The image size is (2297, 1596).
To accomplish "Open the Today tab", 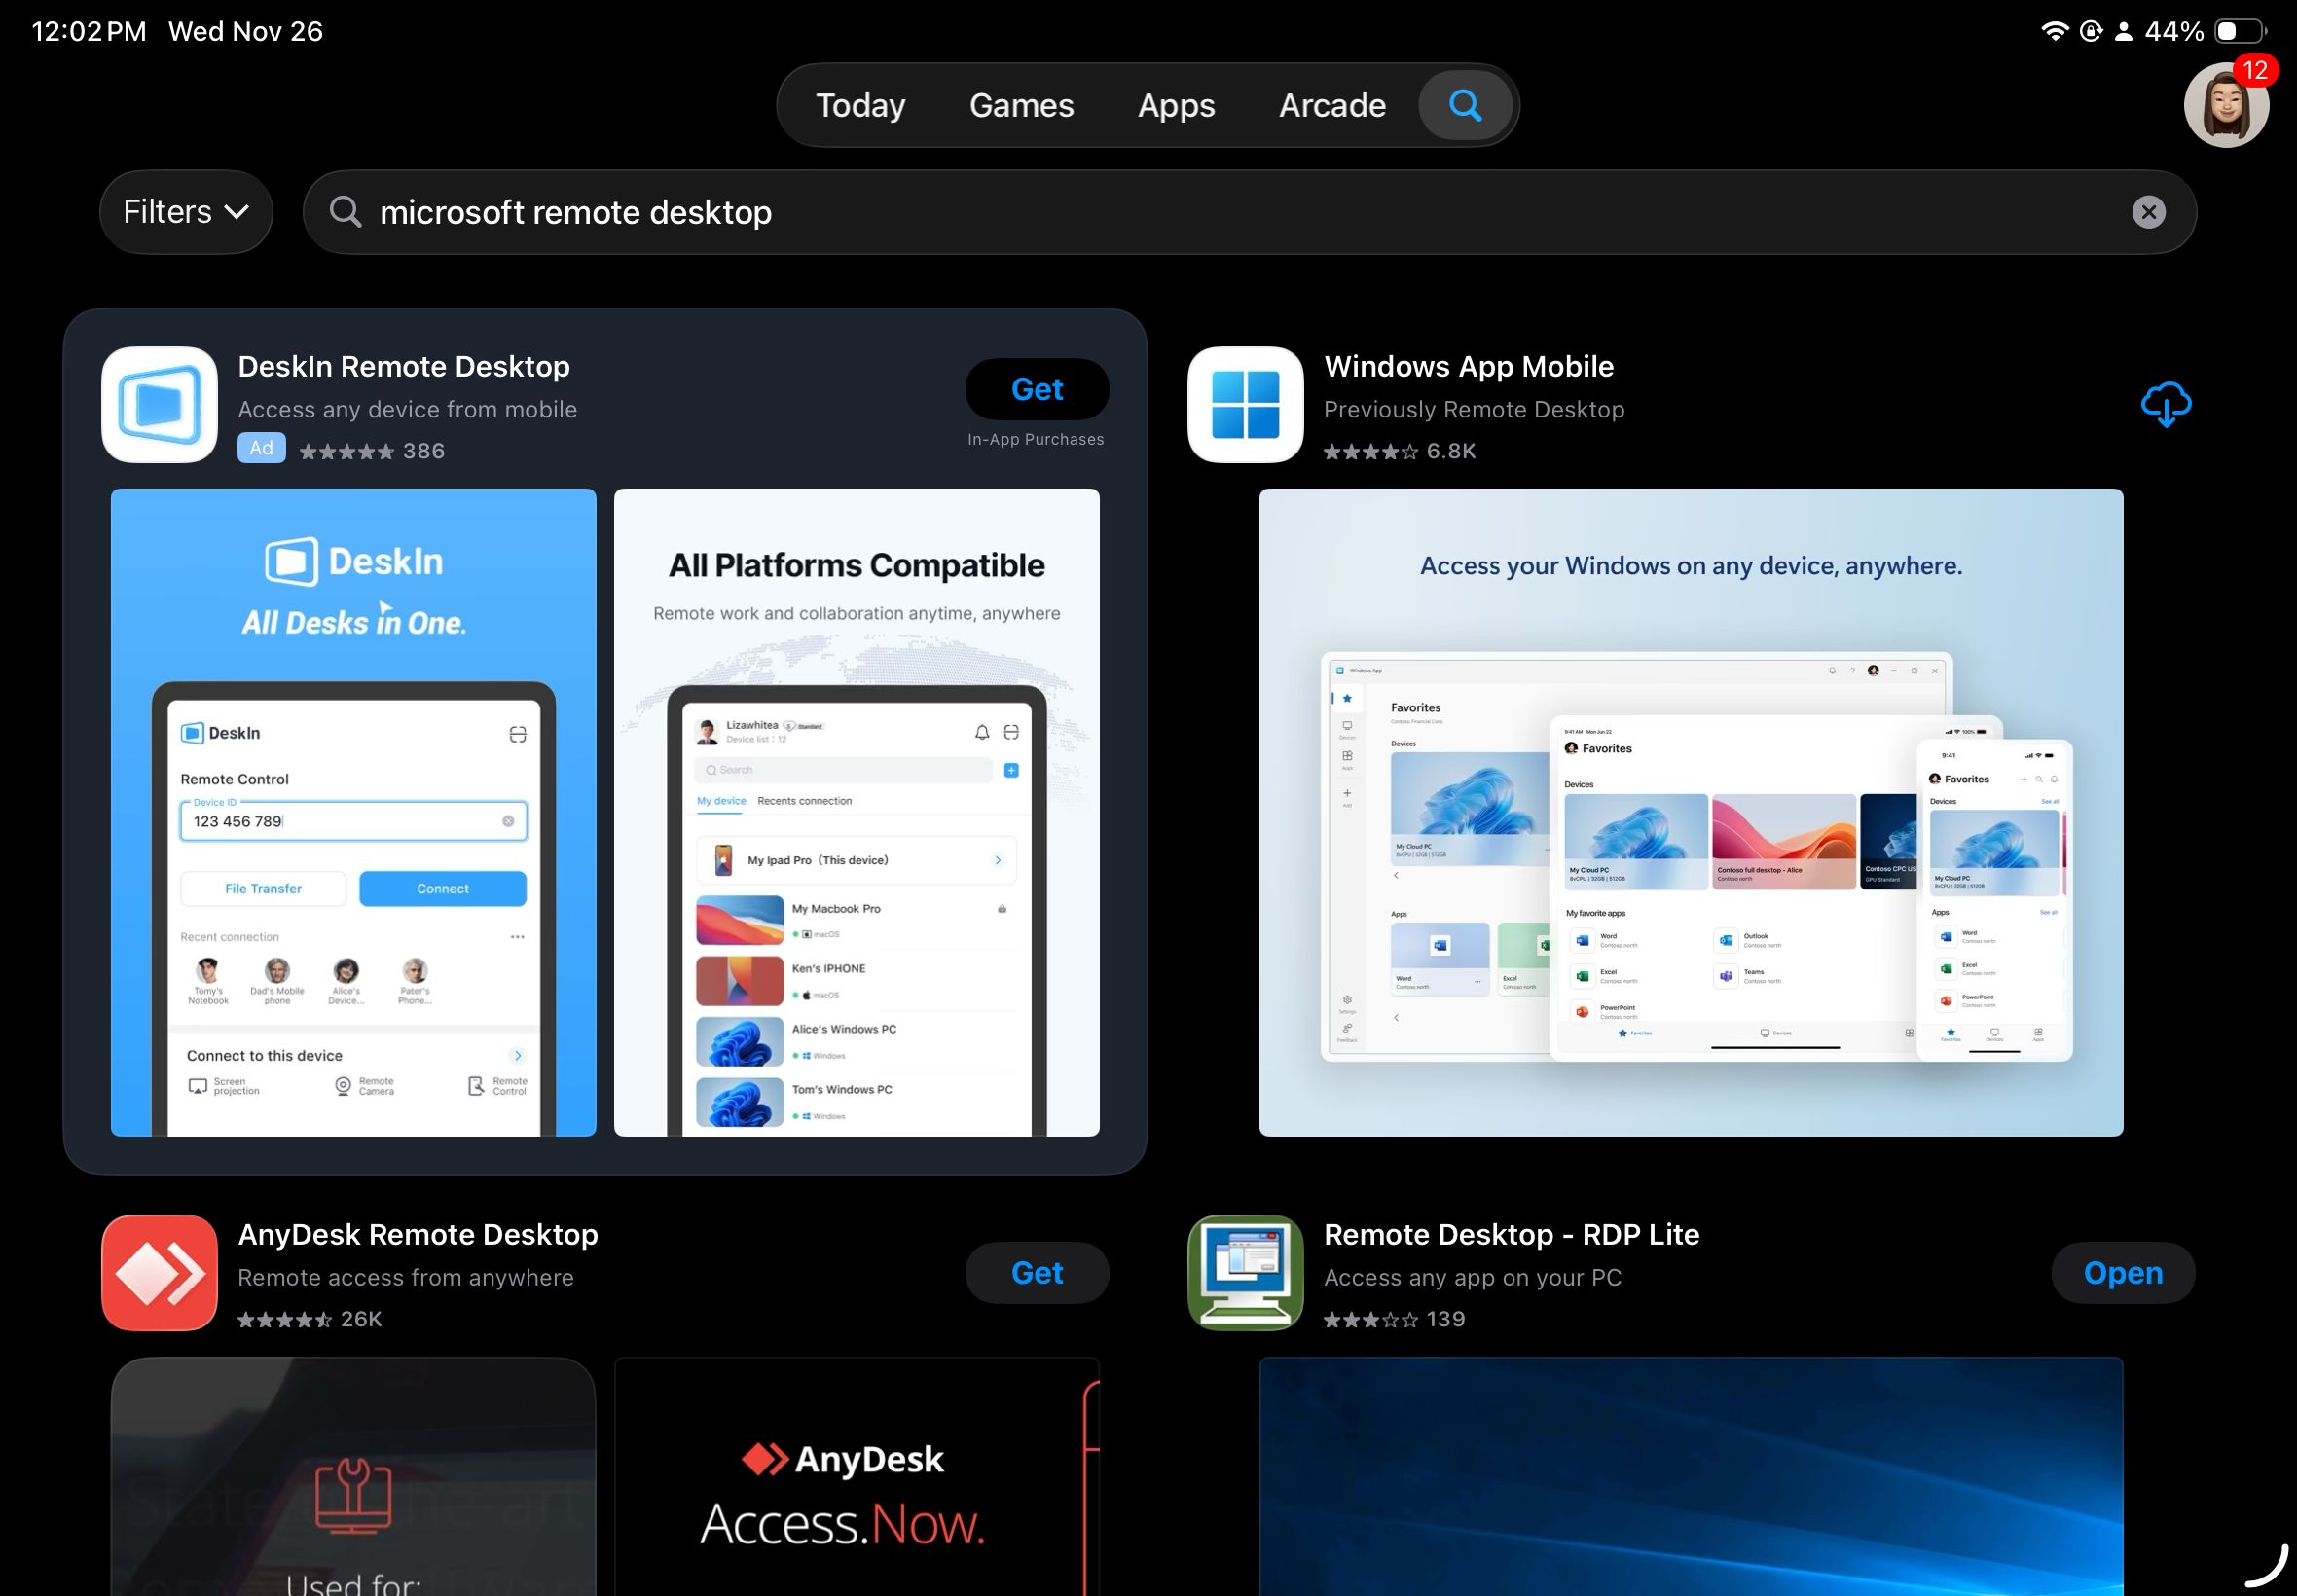I will tap(860, 104).
